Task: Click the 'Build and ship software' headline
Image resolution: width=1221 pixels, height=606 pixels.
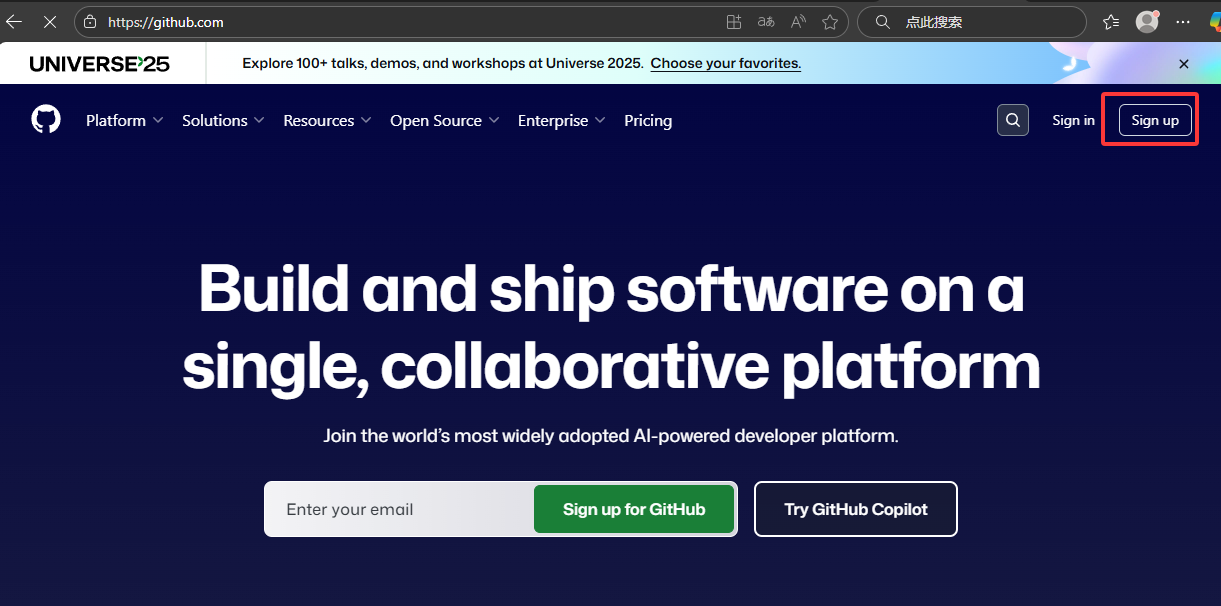Action: [611, 327]
